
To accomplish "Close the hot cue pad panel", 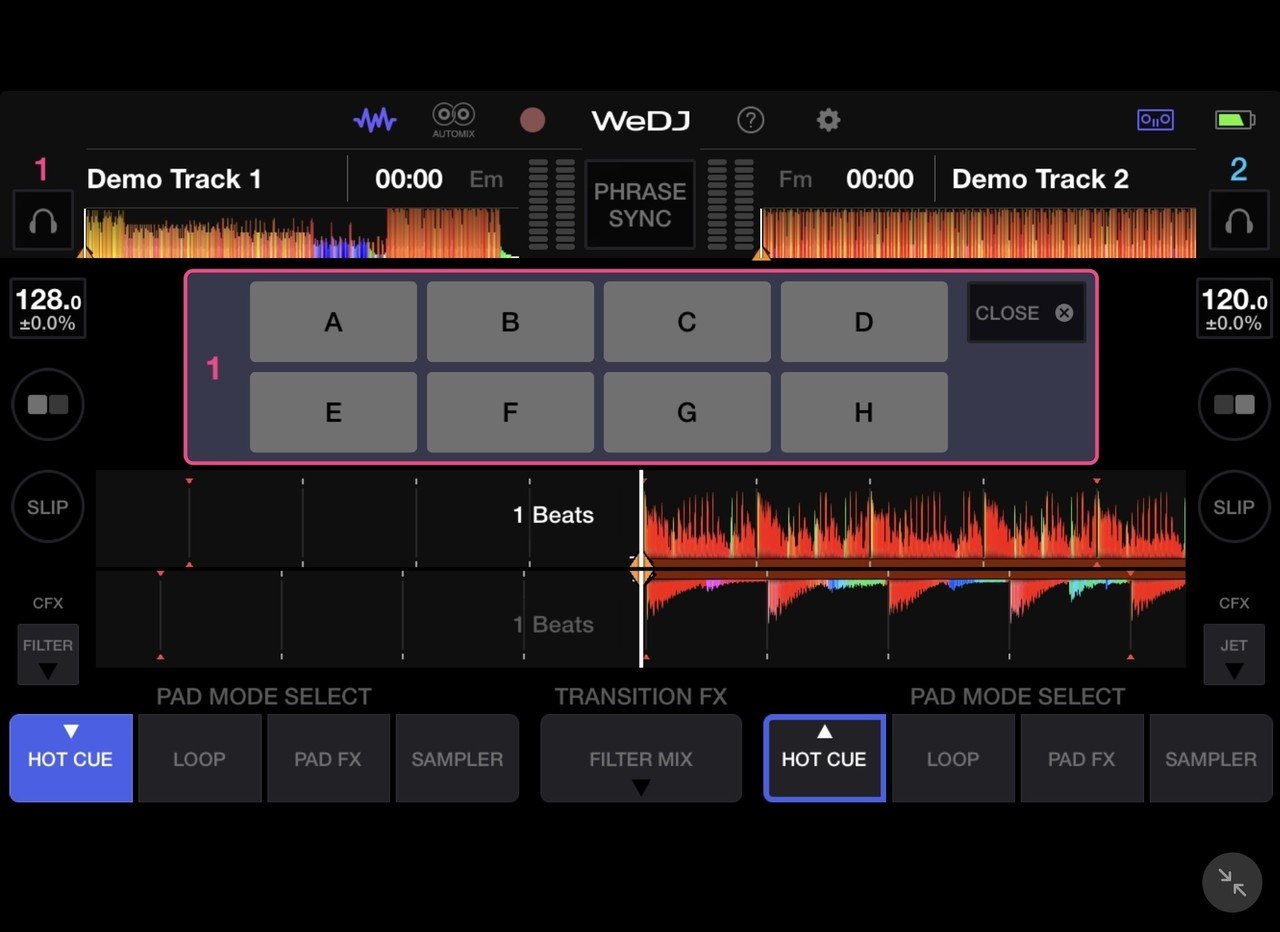I will tap(1025, 312).
